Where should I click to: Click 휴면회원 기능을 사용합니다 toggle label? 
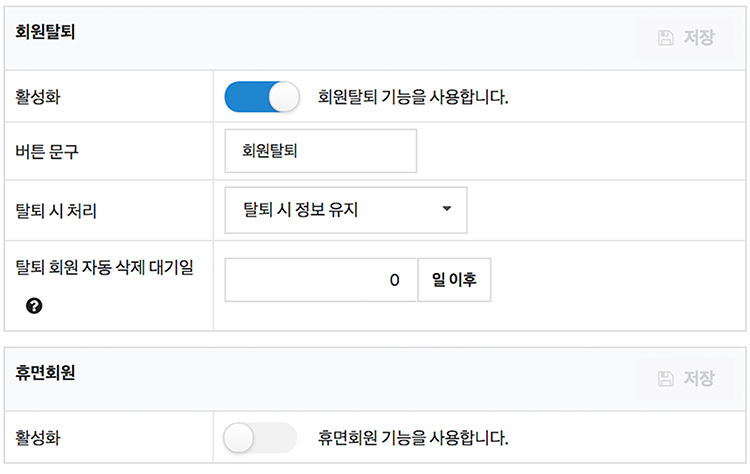[413, 438]
